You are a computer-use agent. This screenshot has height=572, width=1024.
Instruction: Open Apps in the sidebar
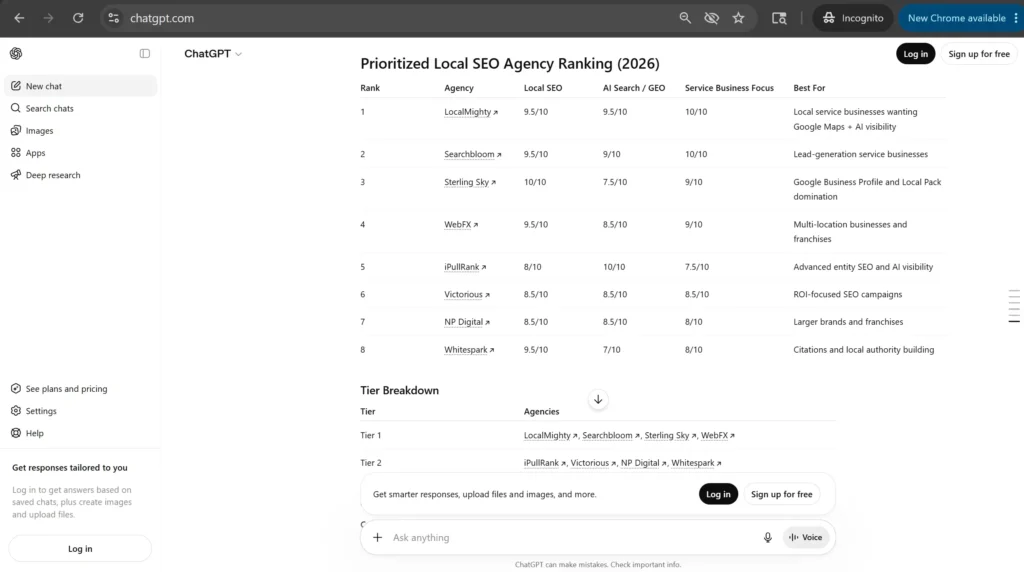(81, 153)
